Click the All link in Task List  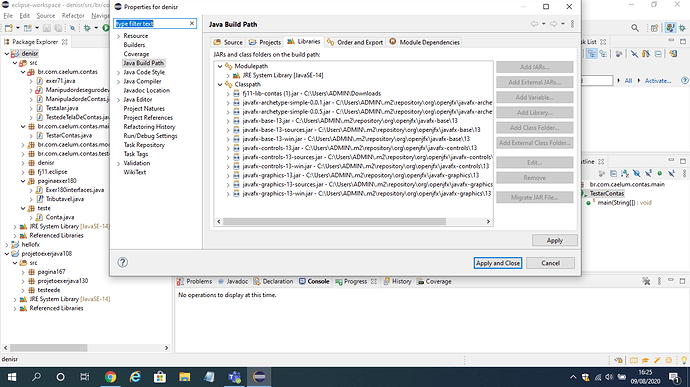coord(628,81)
